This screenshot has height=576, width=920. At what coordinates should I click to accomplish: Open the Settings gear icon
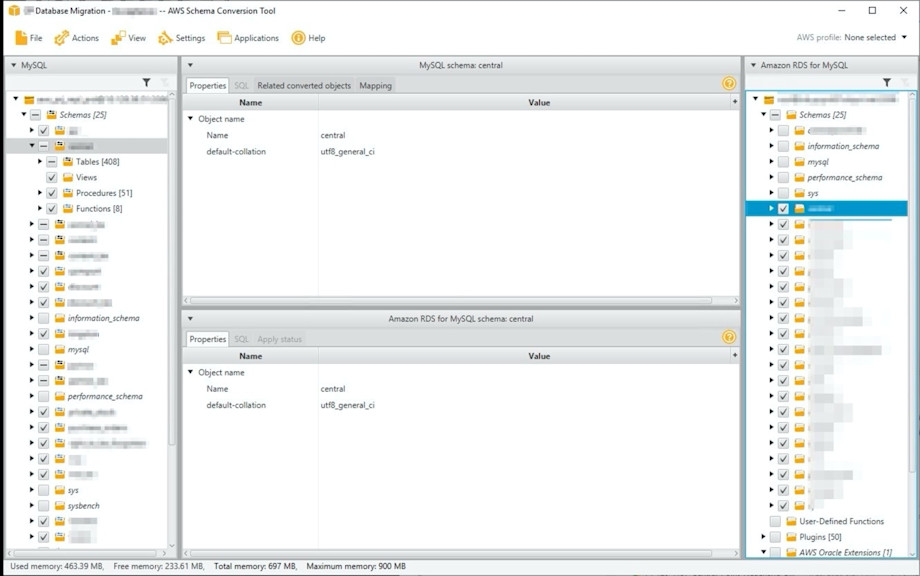(x=165, y=38)
